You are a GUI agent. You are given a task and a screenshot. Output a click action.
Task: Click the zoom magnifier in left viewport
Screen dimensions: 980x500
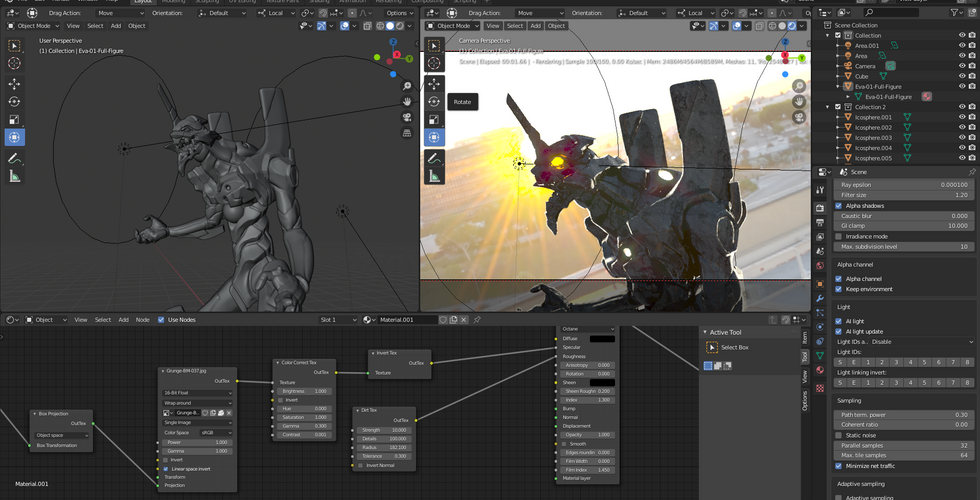pyautogui.click(x=407, y=86)
